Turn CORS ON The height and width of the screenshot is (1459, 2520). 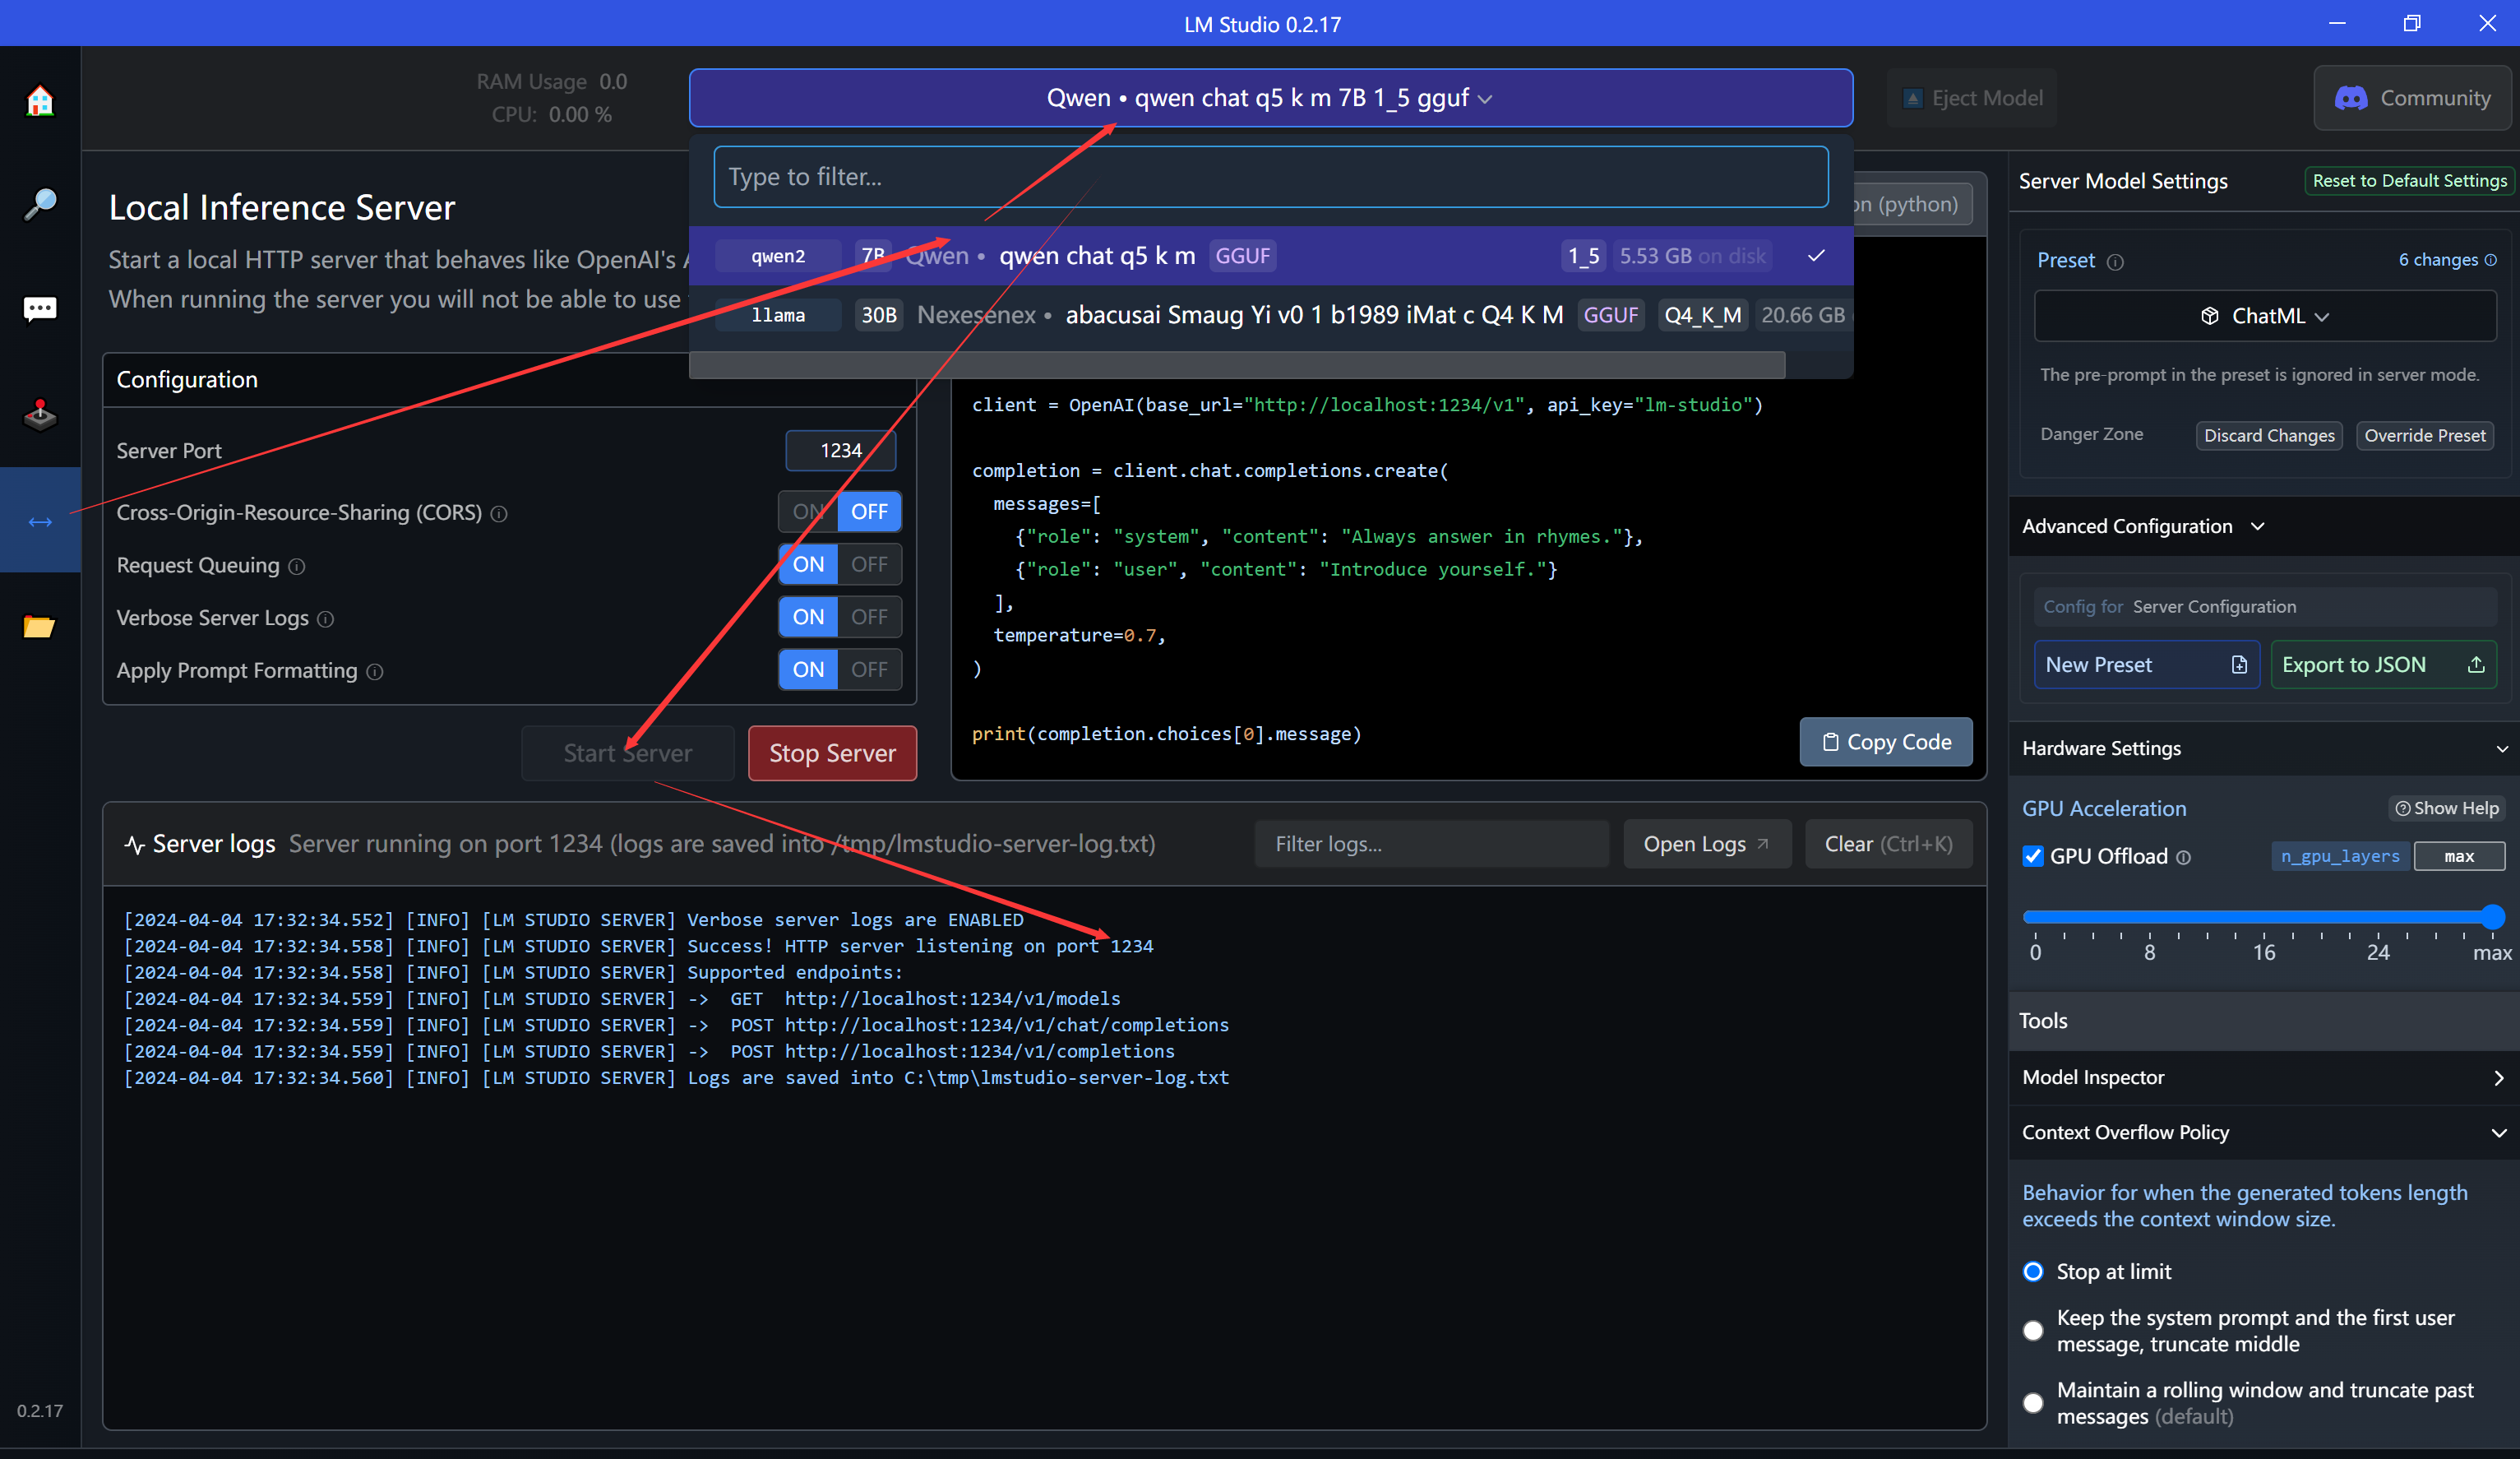pos(808,512)
